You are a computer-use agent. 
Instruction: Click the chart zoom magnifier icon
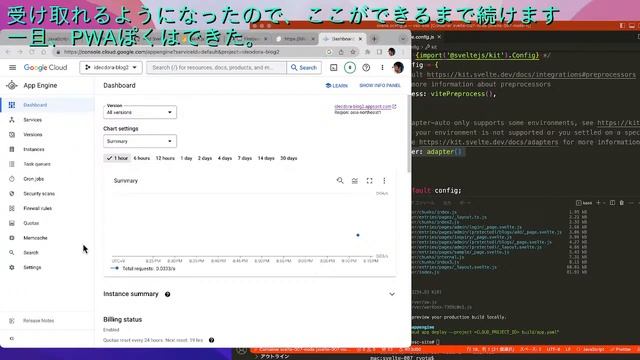340,180
